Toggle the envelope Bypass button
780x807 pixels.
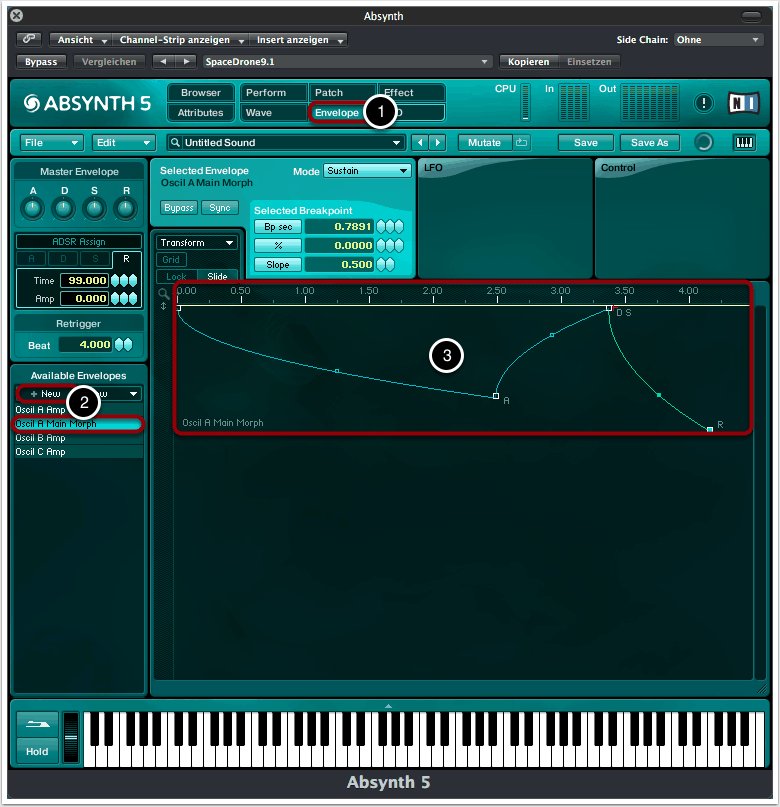coord(178,208)
